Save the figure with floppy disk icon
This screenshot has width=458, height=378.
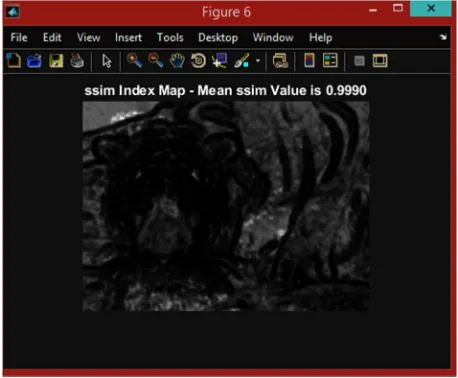coord(56,61)
